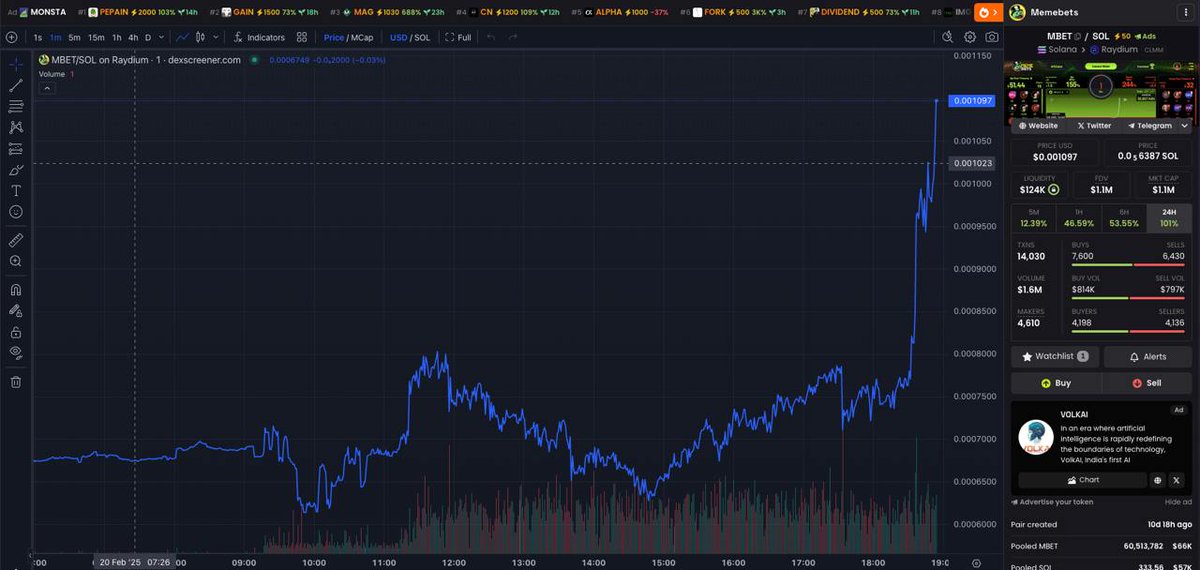Toggle magnet mode for drawings
Screen dimensions: 1200x570
point(16,289)
